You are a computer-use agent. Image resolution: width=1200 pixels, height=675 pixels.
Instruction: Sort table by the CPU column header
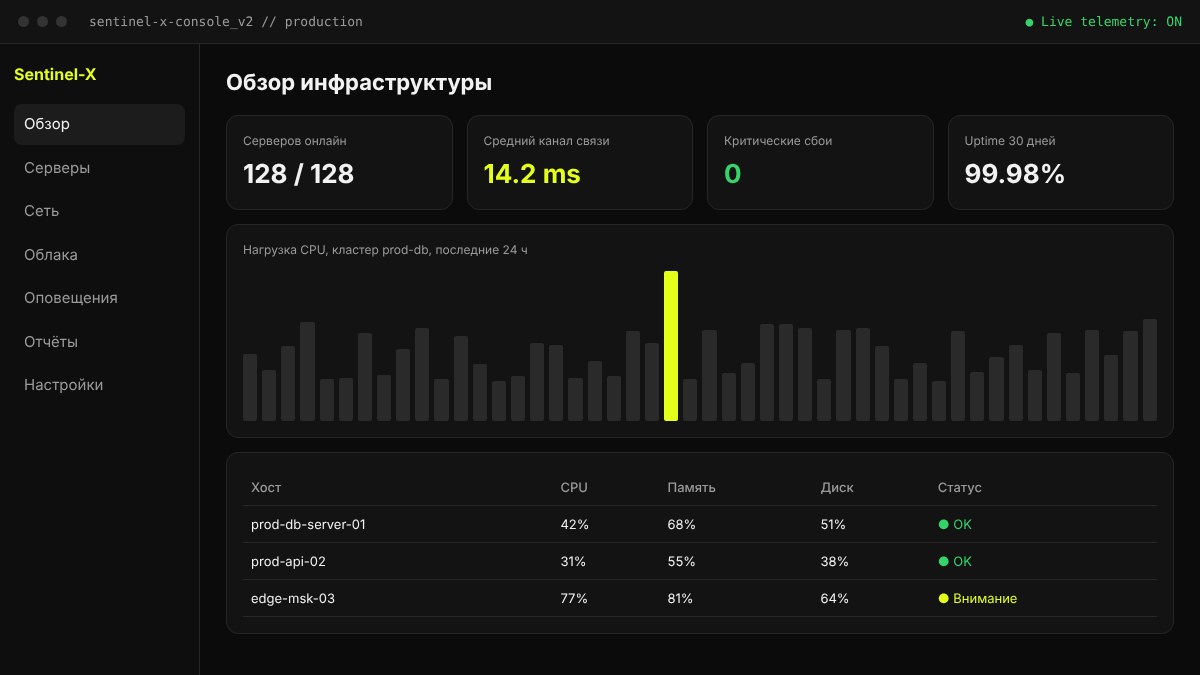pyautogui.click(x=574, y=487)
